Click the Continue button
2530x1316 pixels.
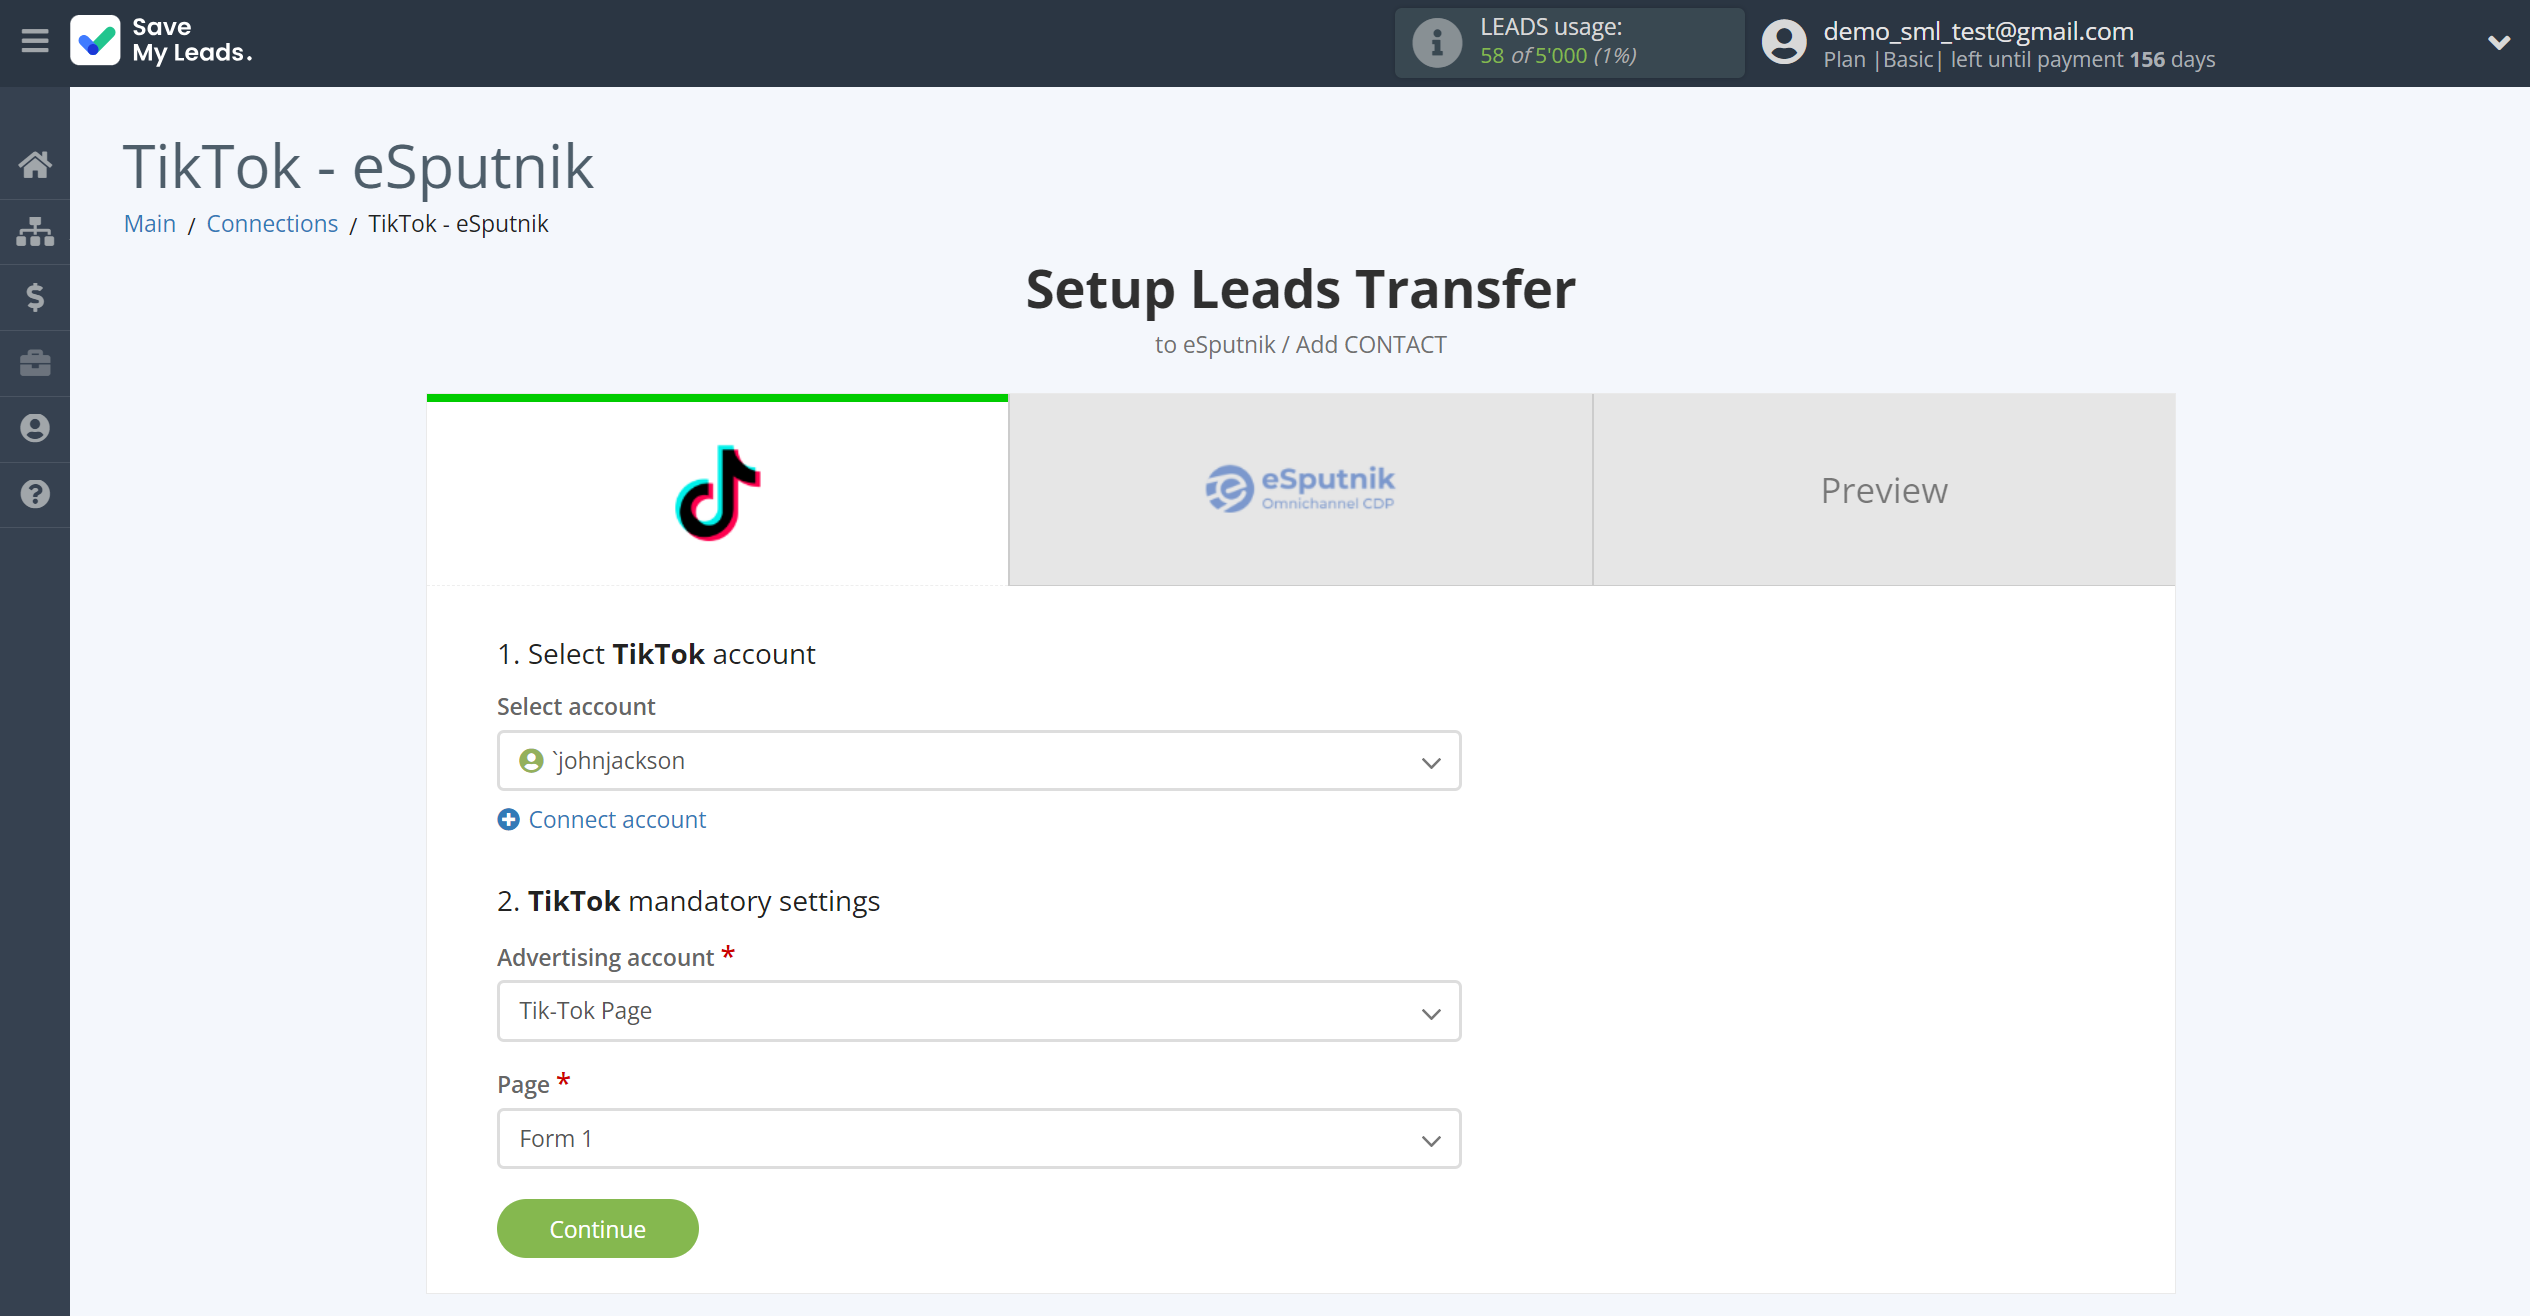click(597, 1229)
